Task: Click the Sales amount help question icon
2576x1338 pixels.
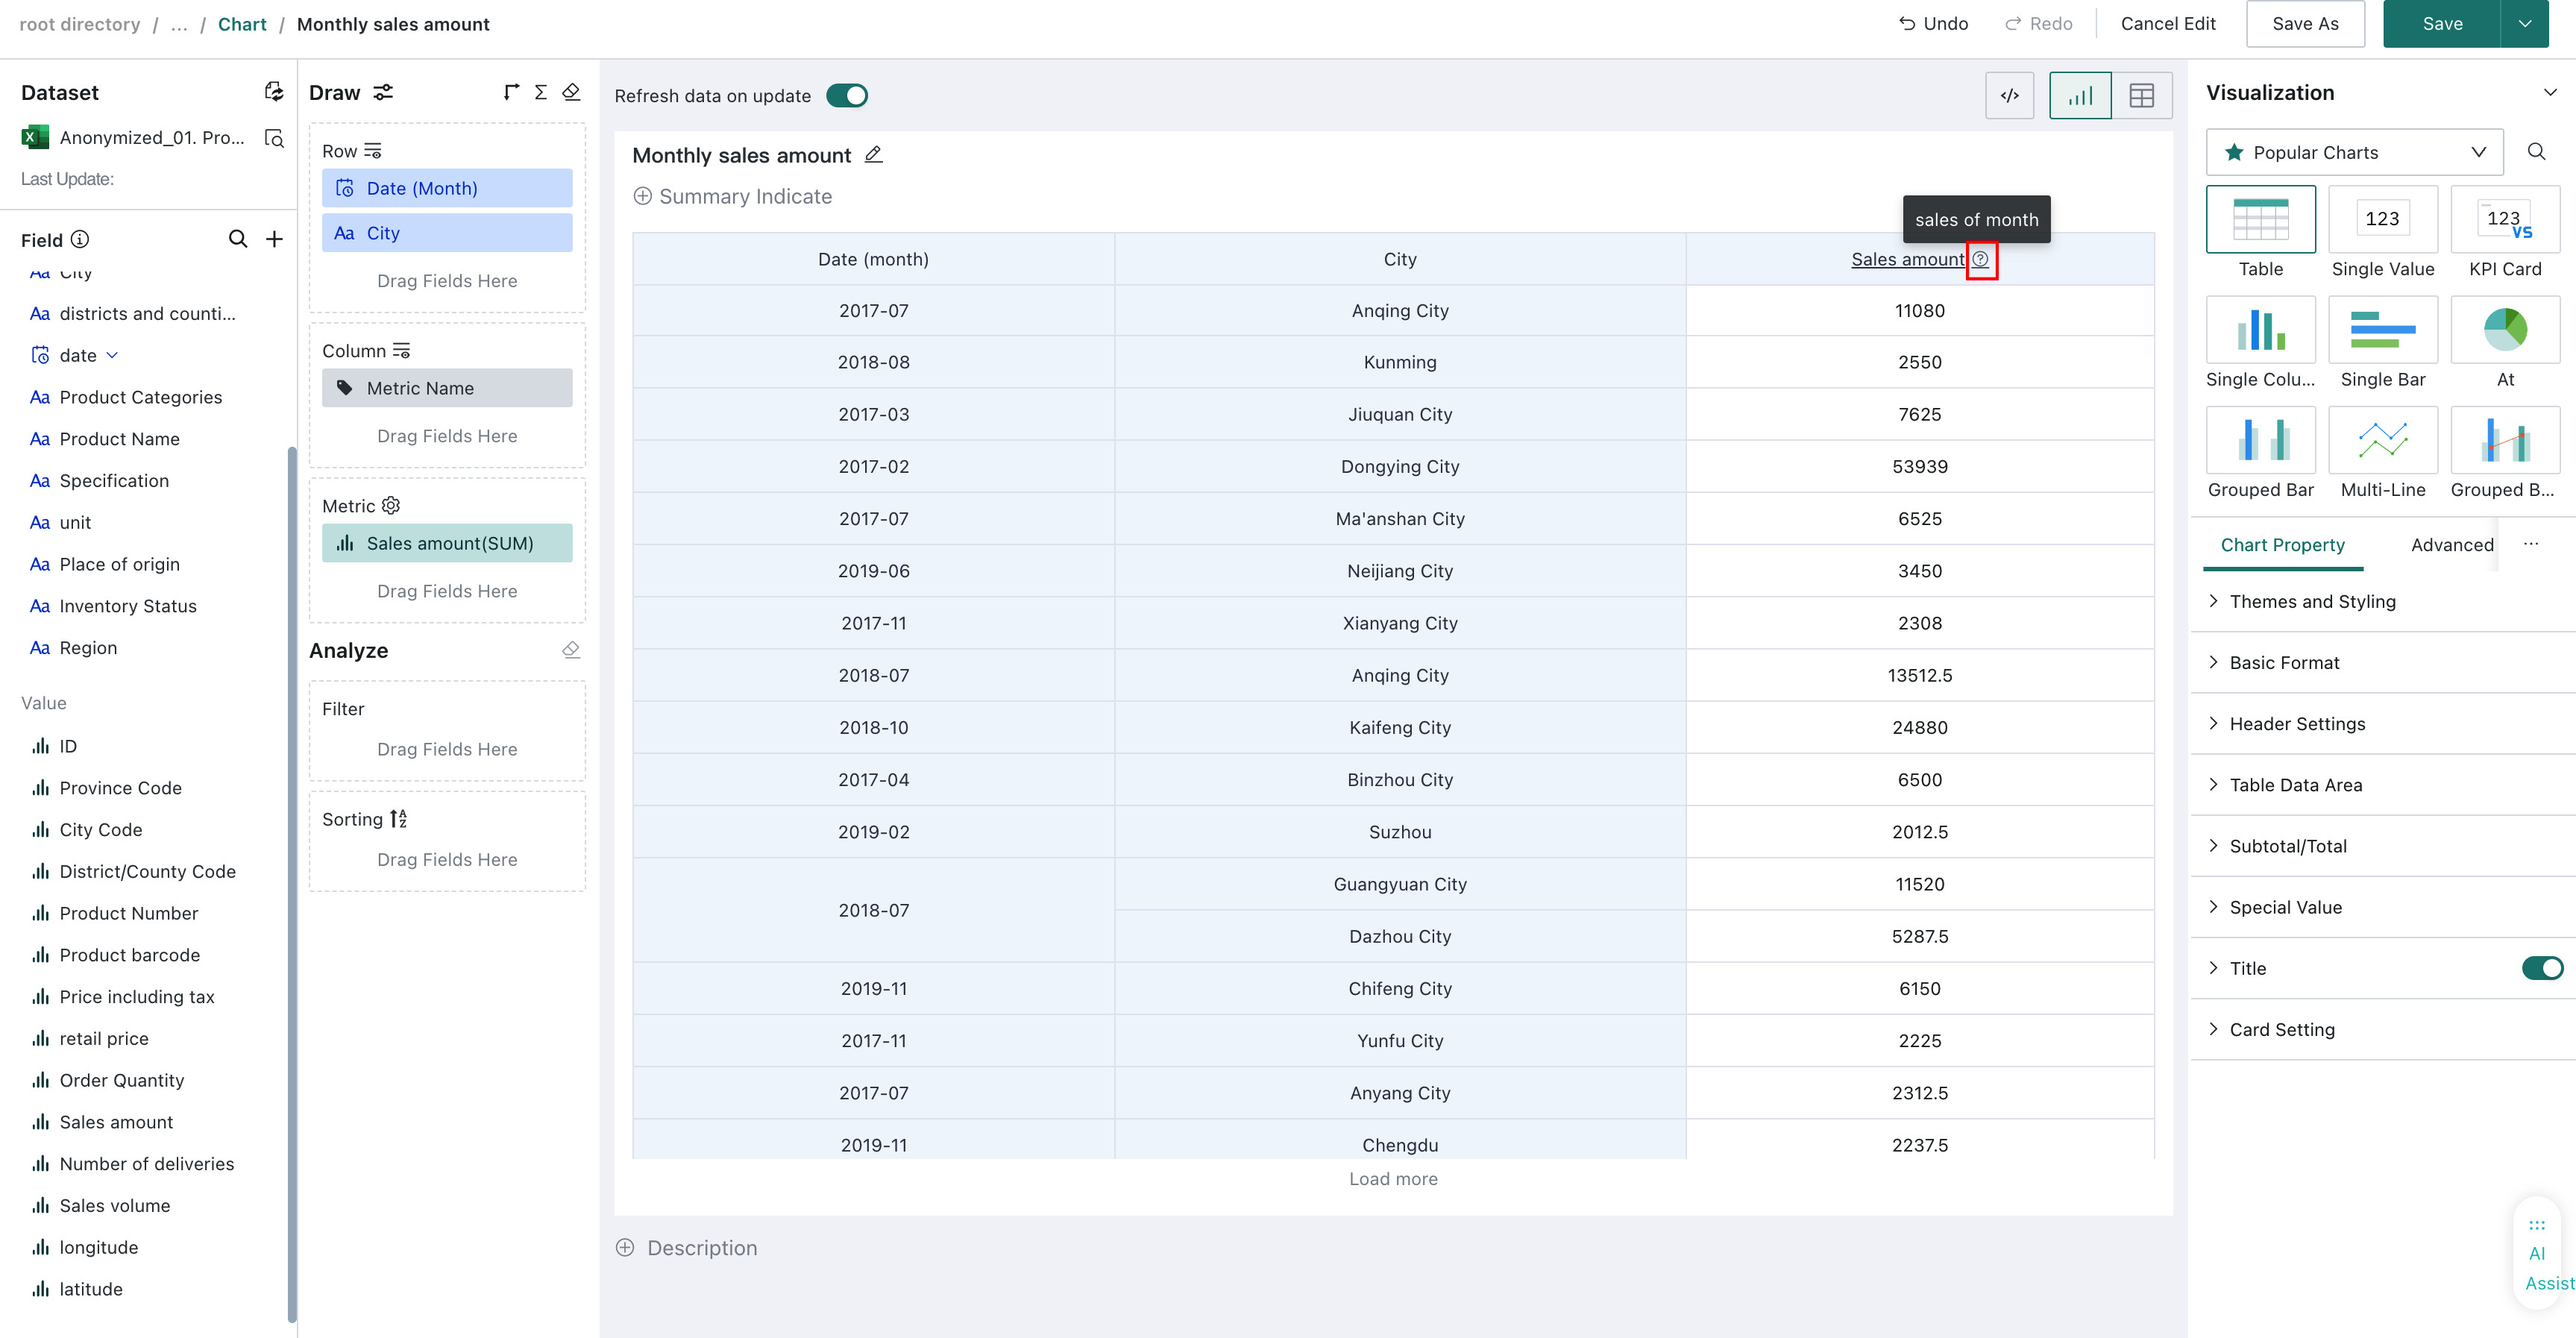Action: (1980, 259)
